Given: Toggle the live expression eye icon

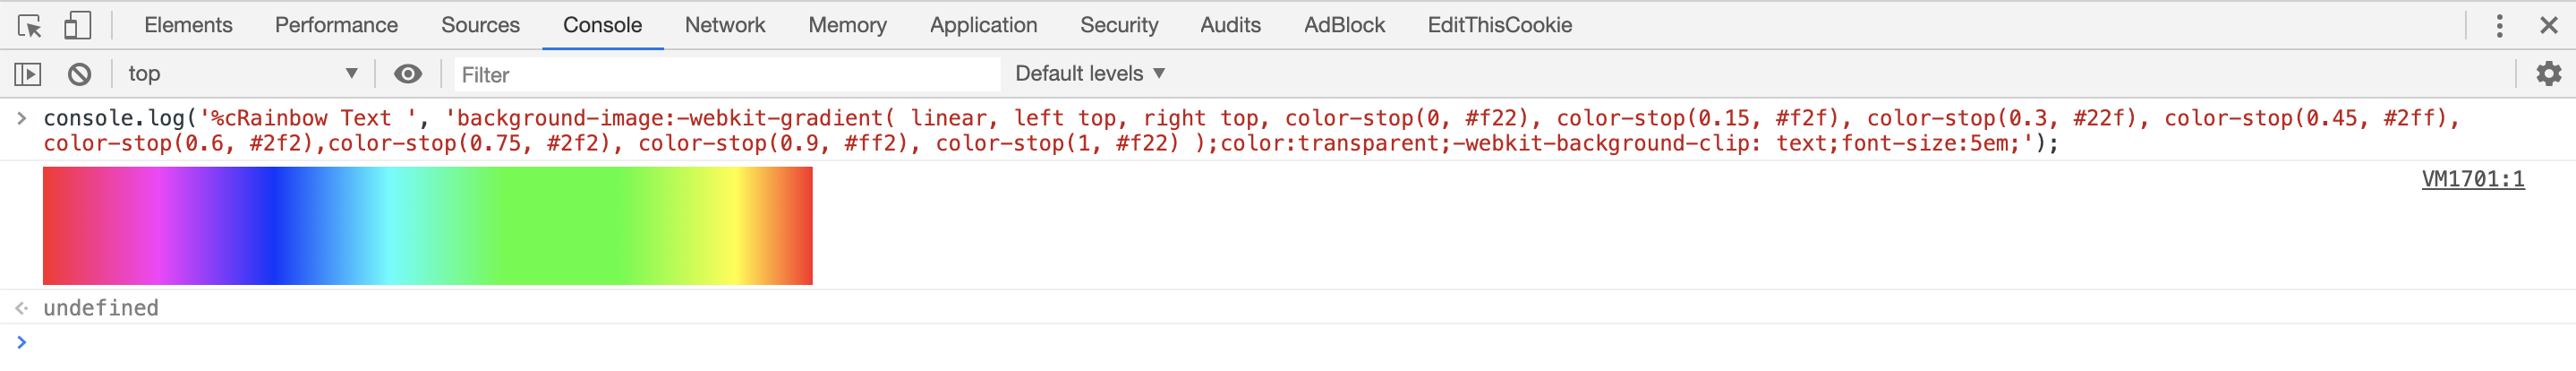Looking at the screenshot, I should pos(408,74).
